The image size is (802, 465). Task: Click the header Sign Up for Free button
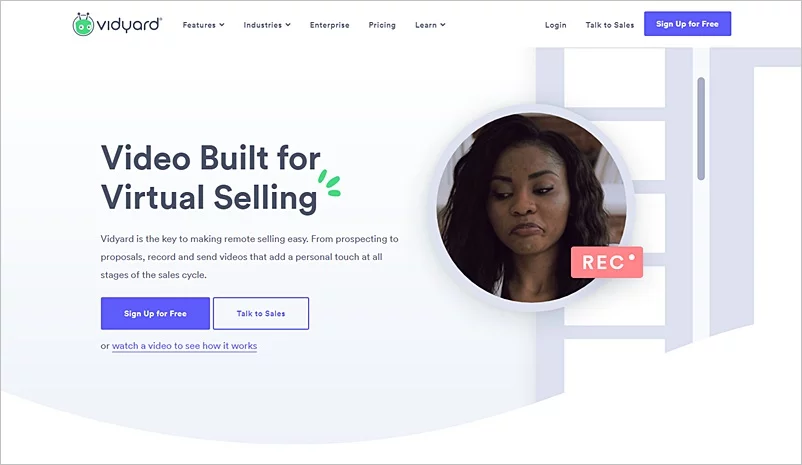(687, 24)
